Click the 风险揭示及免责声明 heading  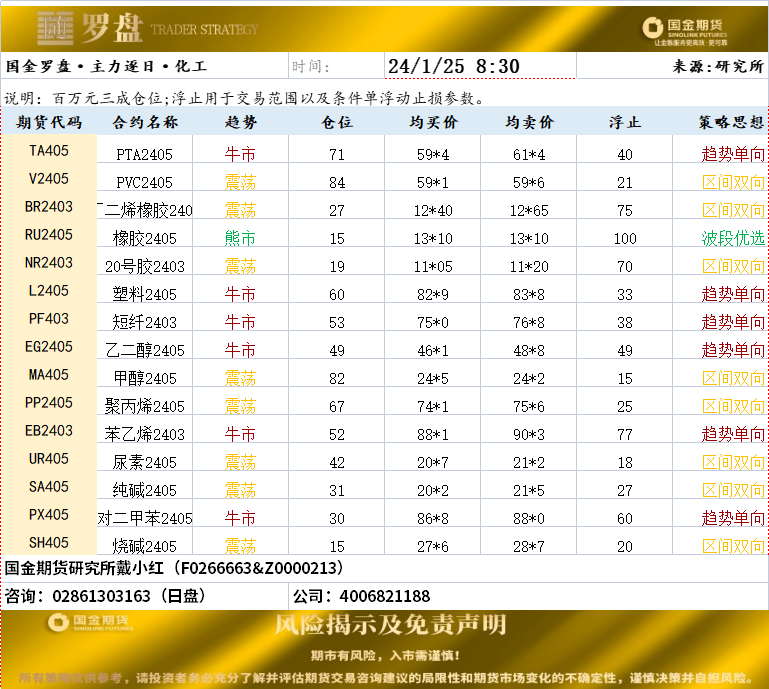[x=390, y=624]
